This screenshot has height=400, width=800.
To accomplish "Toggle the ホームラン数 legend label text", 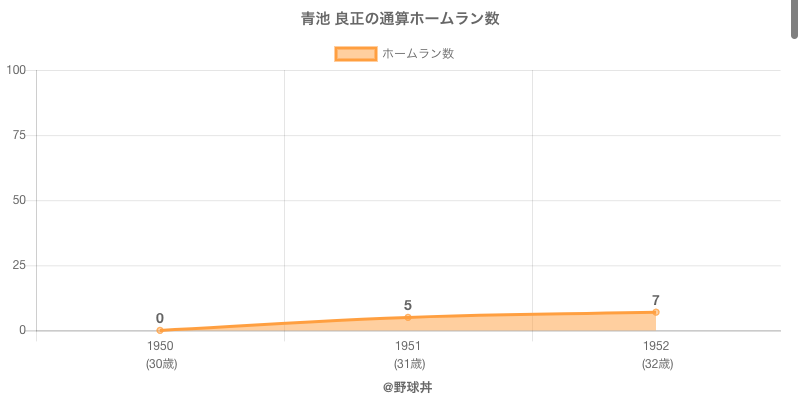I will point(418,54).
